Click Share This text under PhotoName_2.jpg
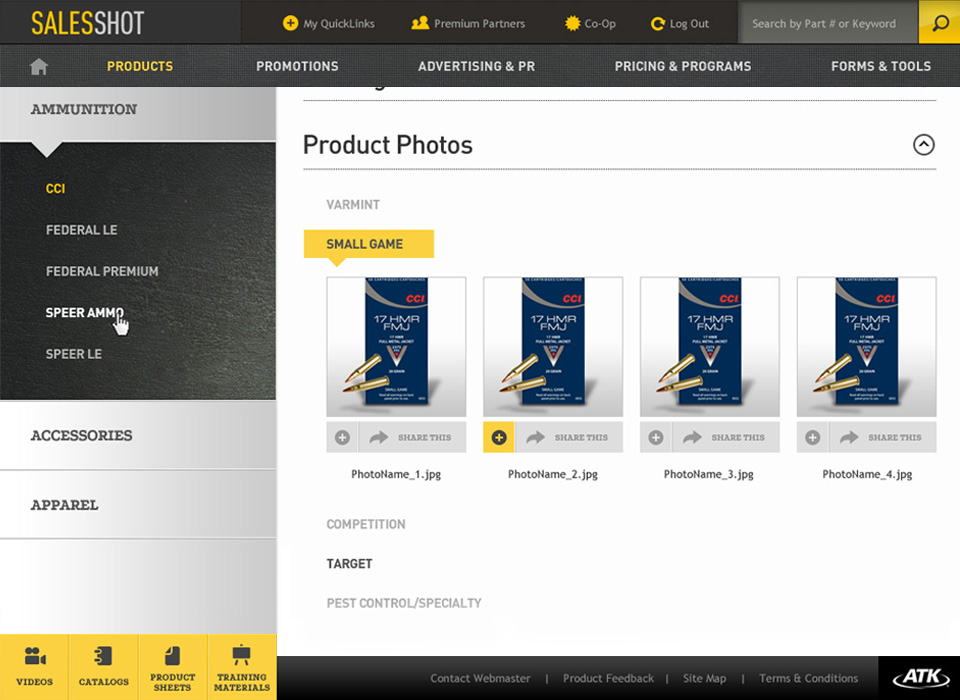960x700 pixels. (581, 438)
